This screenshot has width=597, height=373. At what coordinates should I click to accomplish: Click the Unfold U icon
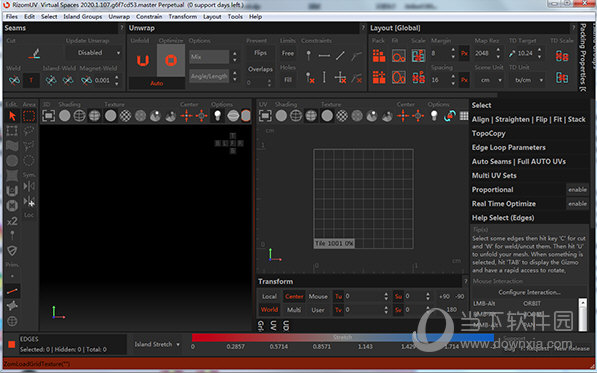coord(143,60)
